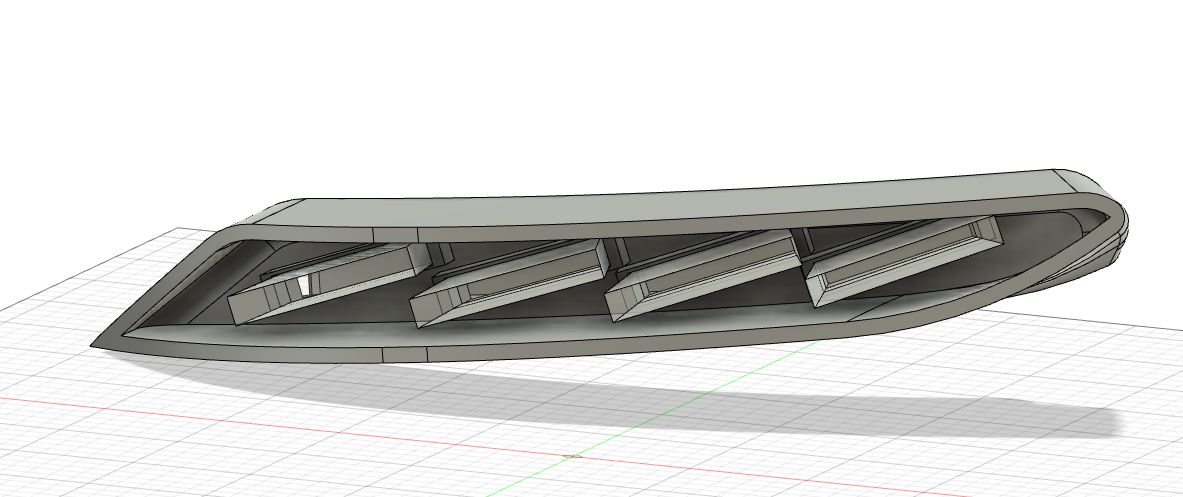The height and width of the screenshot is (497, 1183).
Task: Select the louver nearest the rounded end
Action: [x=905, y=260]
